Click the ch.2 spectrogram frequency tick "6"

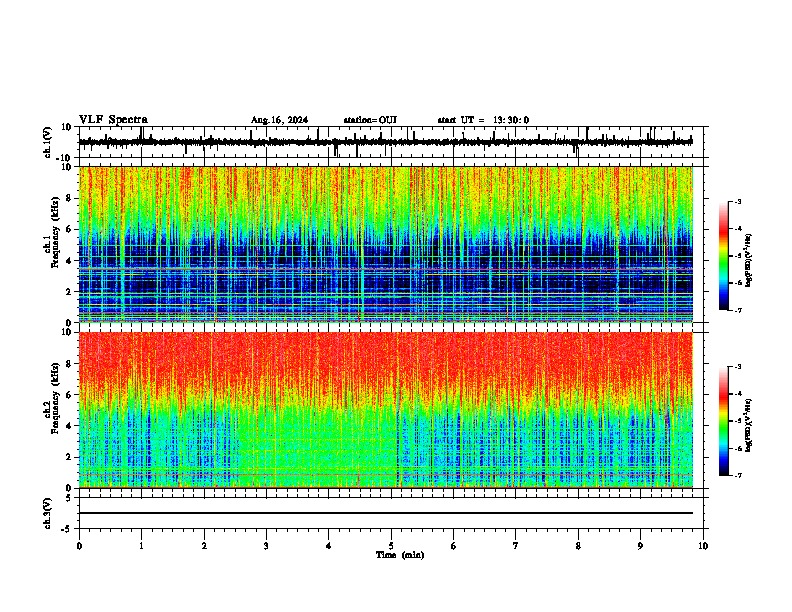pos(70,395)
